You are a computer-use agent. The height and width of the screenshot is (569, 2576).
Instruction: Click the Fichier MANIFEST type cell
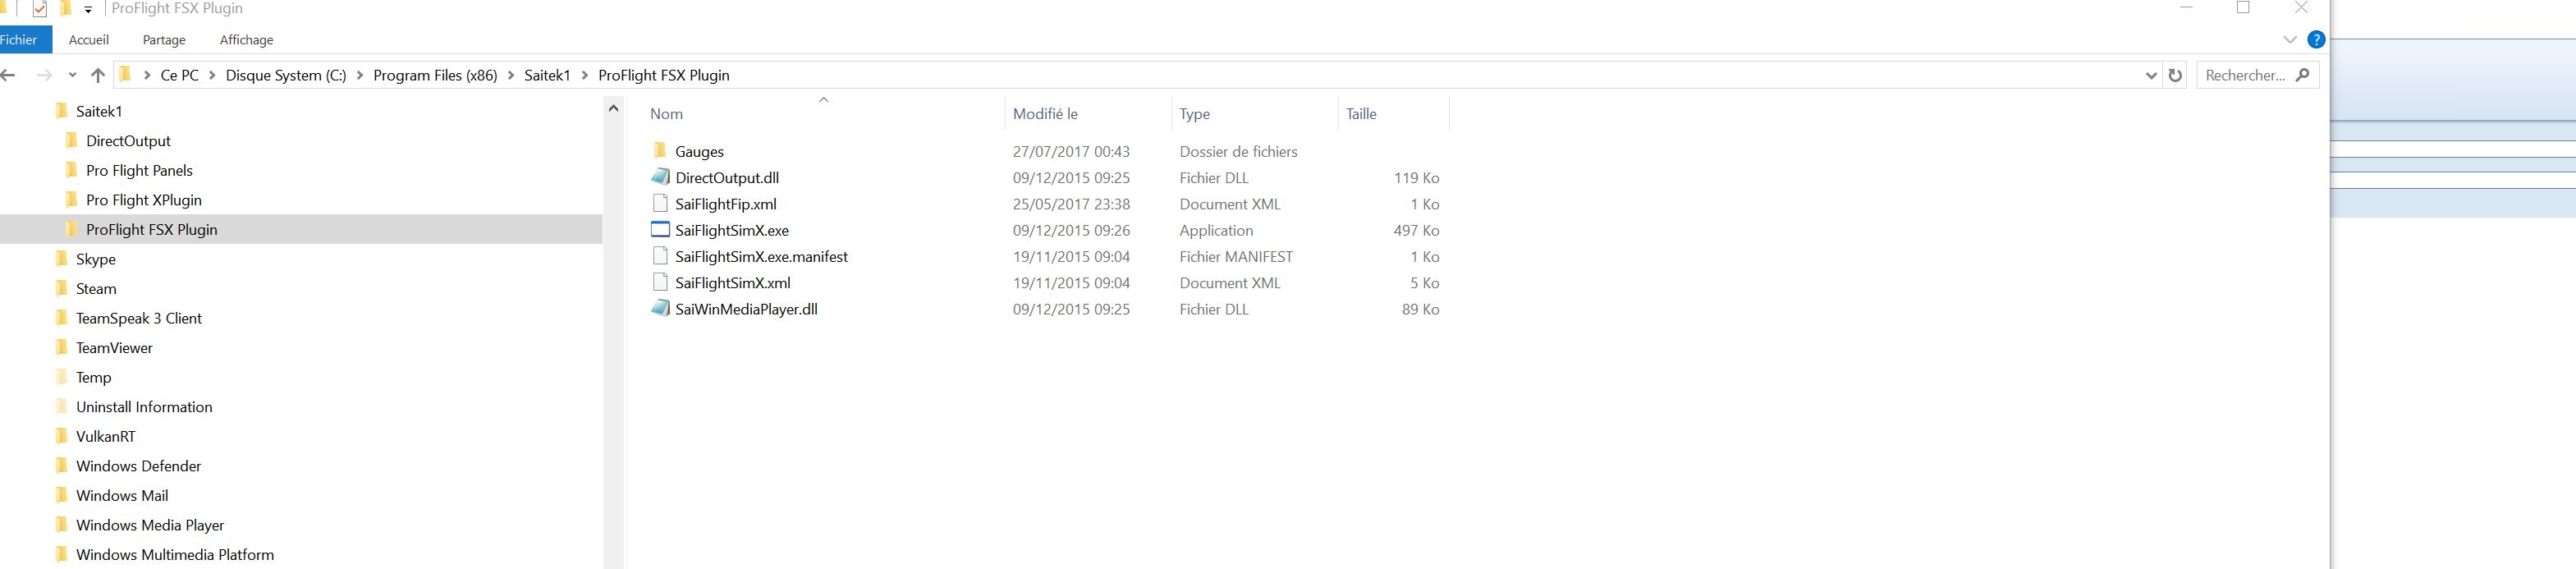1236,257
